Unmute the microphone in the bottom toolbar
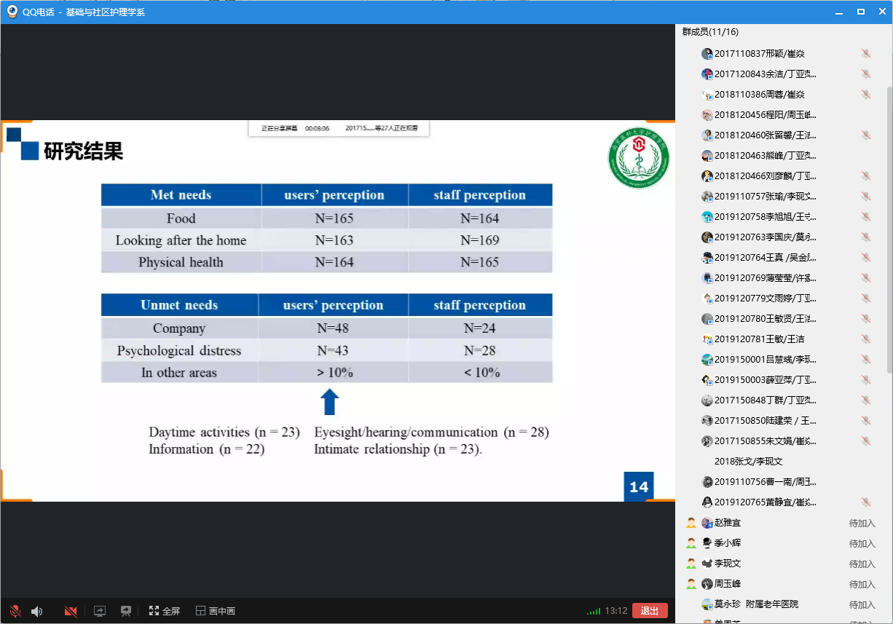The height and width of the screenshot is (624, 893). point(15,611)
